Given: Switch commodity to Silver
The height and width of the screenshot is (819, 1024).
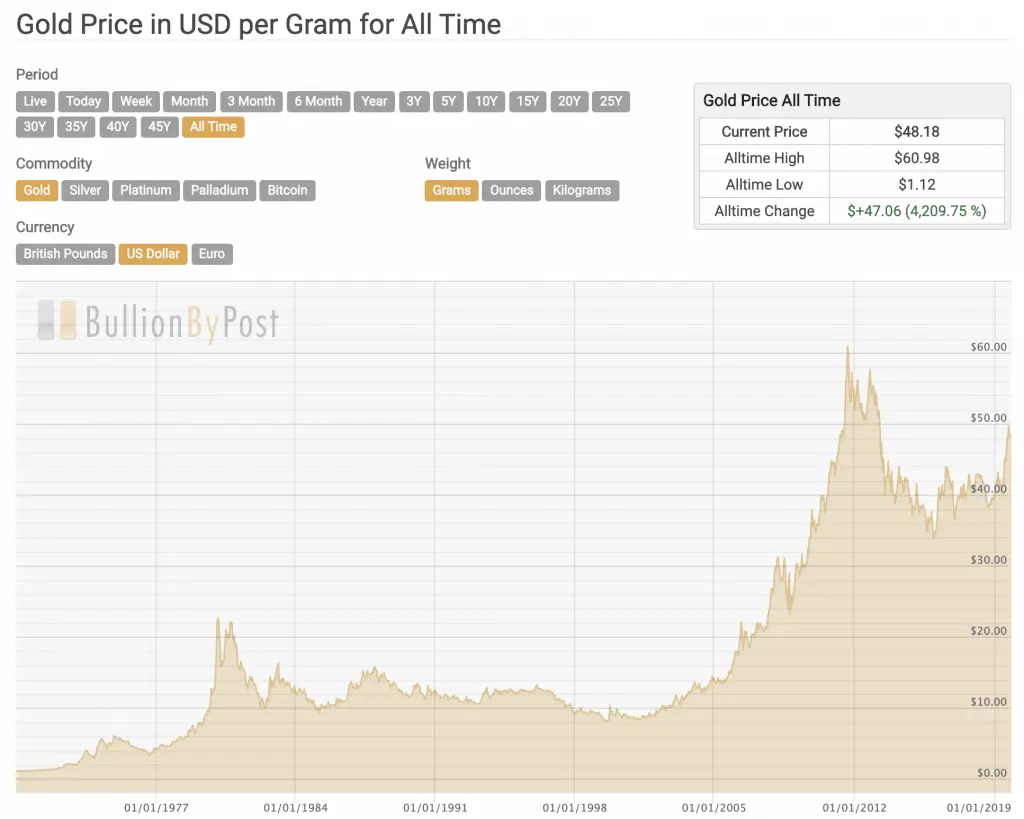Looking at the screenshot, I should tap(85, 190).
